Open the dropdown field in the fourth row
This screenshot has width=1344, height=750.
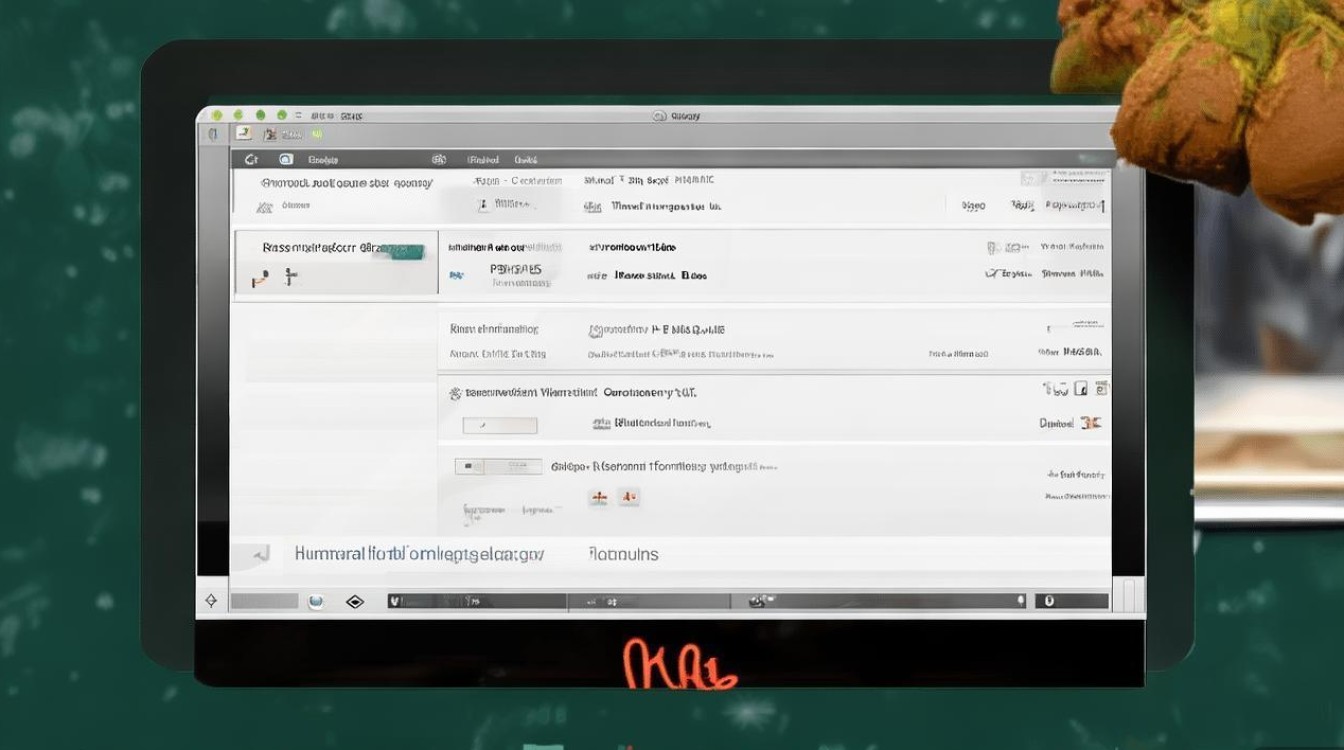coord(500,426)
